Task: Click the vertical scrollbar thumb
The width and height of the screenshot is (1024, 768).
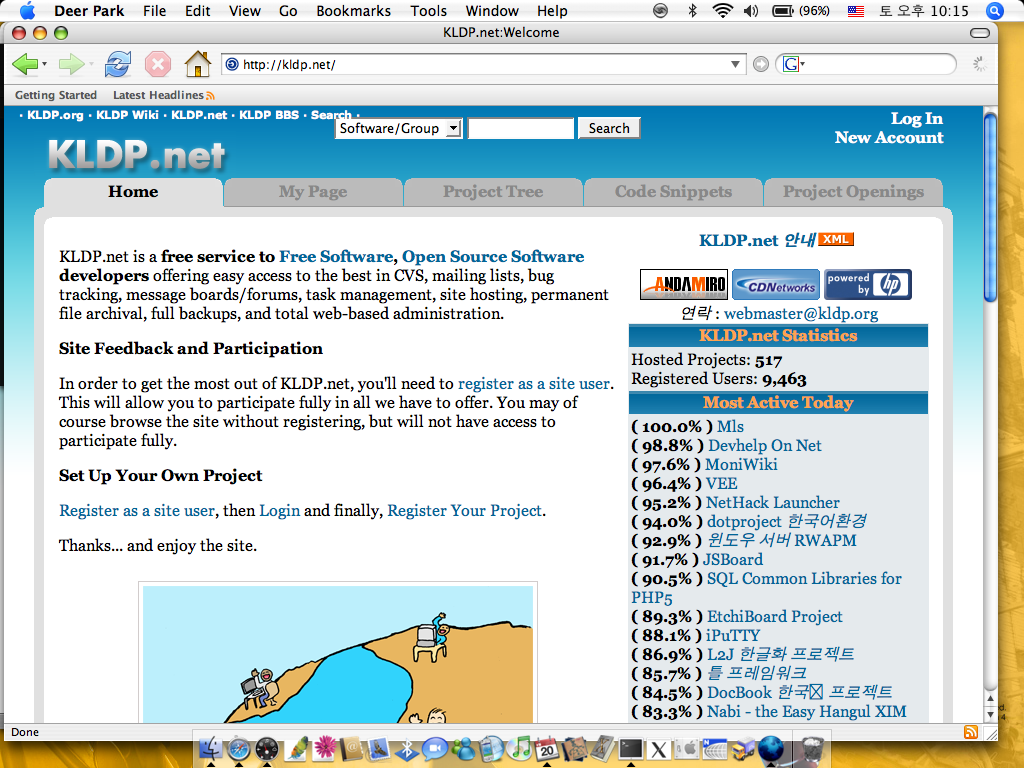Action: [x=990, y=208]
